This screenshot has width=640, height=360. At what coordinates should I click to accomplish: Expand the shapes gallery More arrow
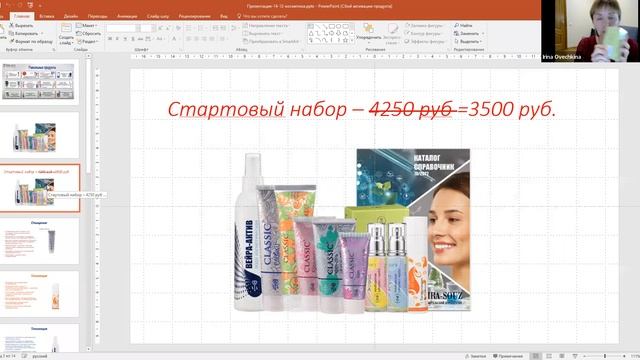(x=352, y=40)
